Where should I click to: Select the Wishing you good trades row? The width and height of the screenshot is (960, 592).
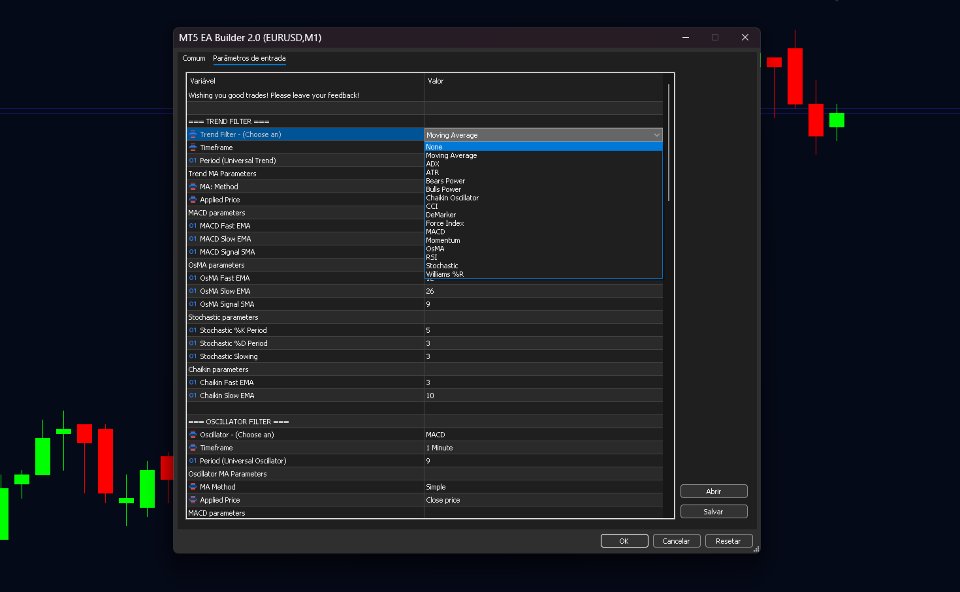coord(425,96)
